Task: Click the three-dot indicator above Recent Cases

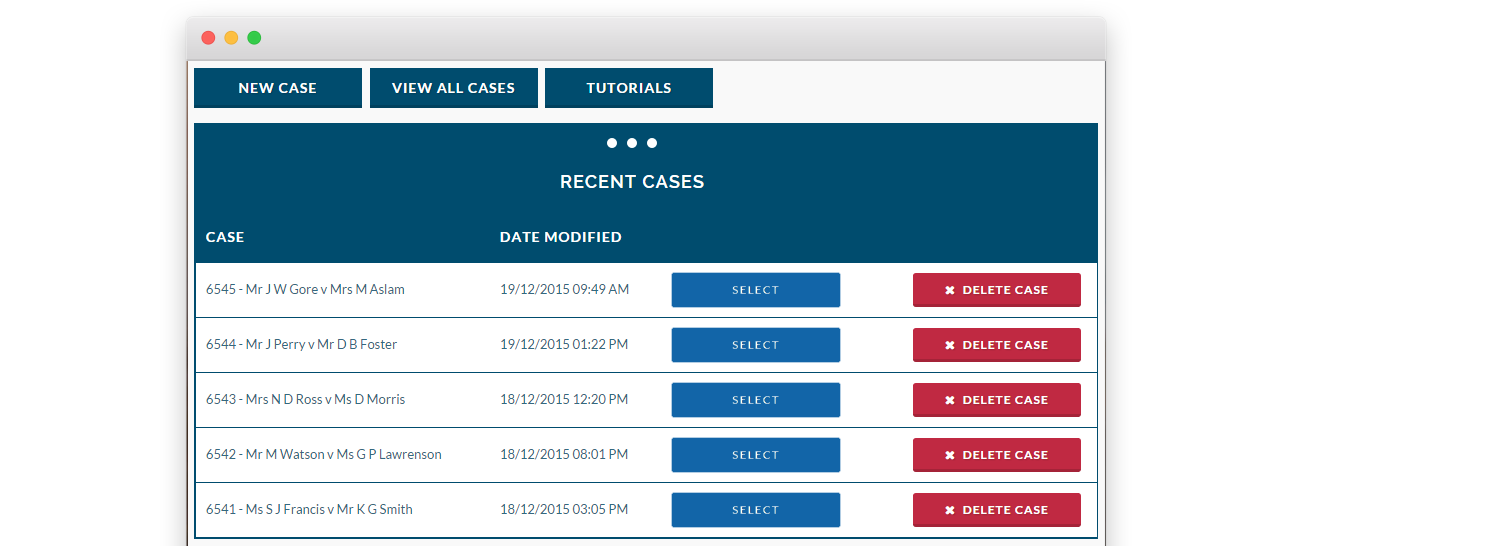Action: point(632,143)
